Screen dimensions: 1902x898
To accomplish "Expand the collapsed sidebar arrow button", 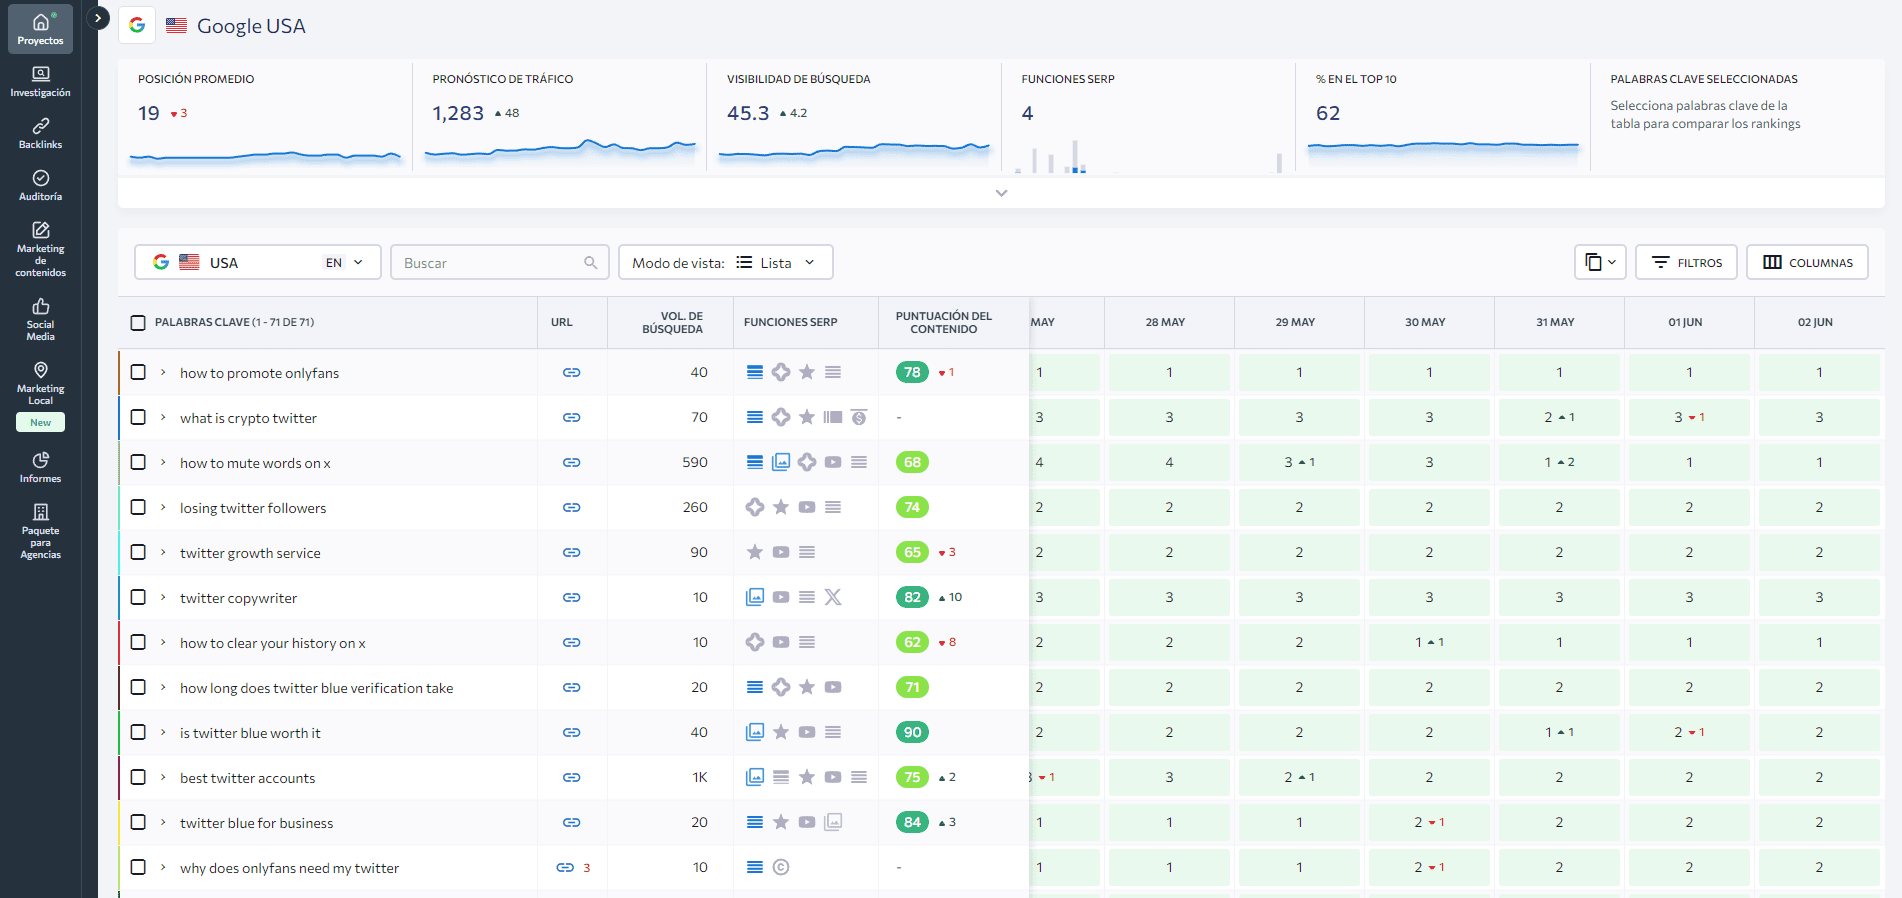I will (98, 18).
